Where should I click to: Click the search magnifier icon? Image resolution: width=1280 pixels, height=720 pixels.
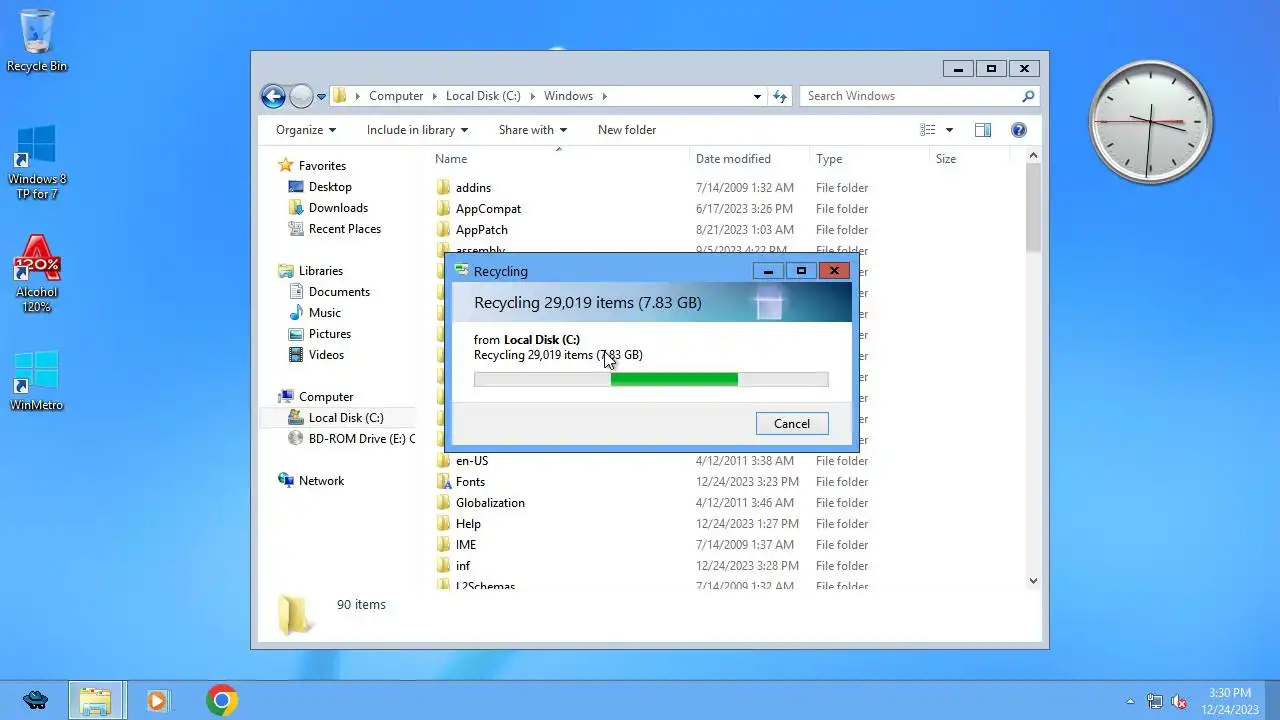pyautogui.click(x=1027, y=96)
